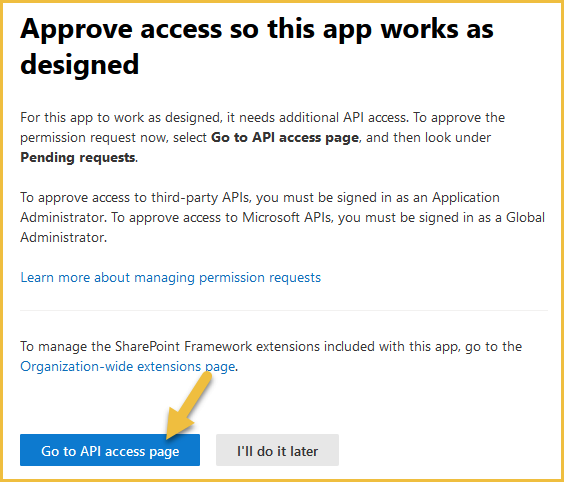Image resolution: width=564 pixels, height=482 pixels.
Task: Click the 'For this app to work' paragraph
Action: point(263,137)
